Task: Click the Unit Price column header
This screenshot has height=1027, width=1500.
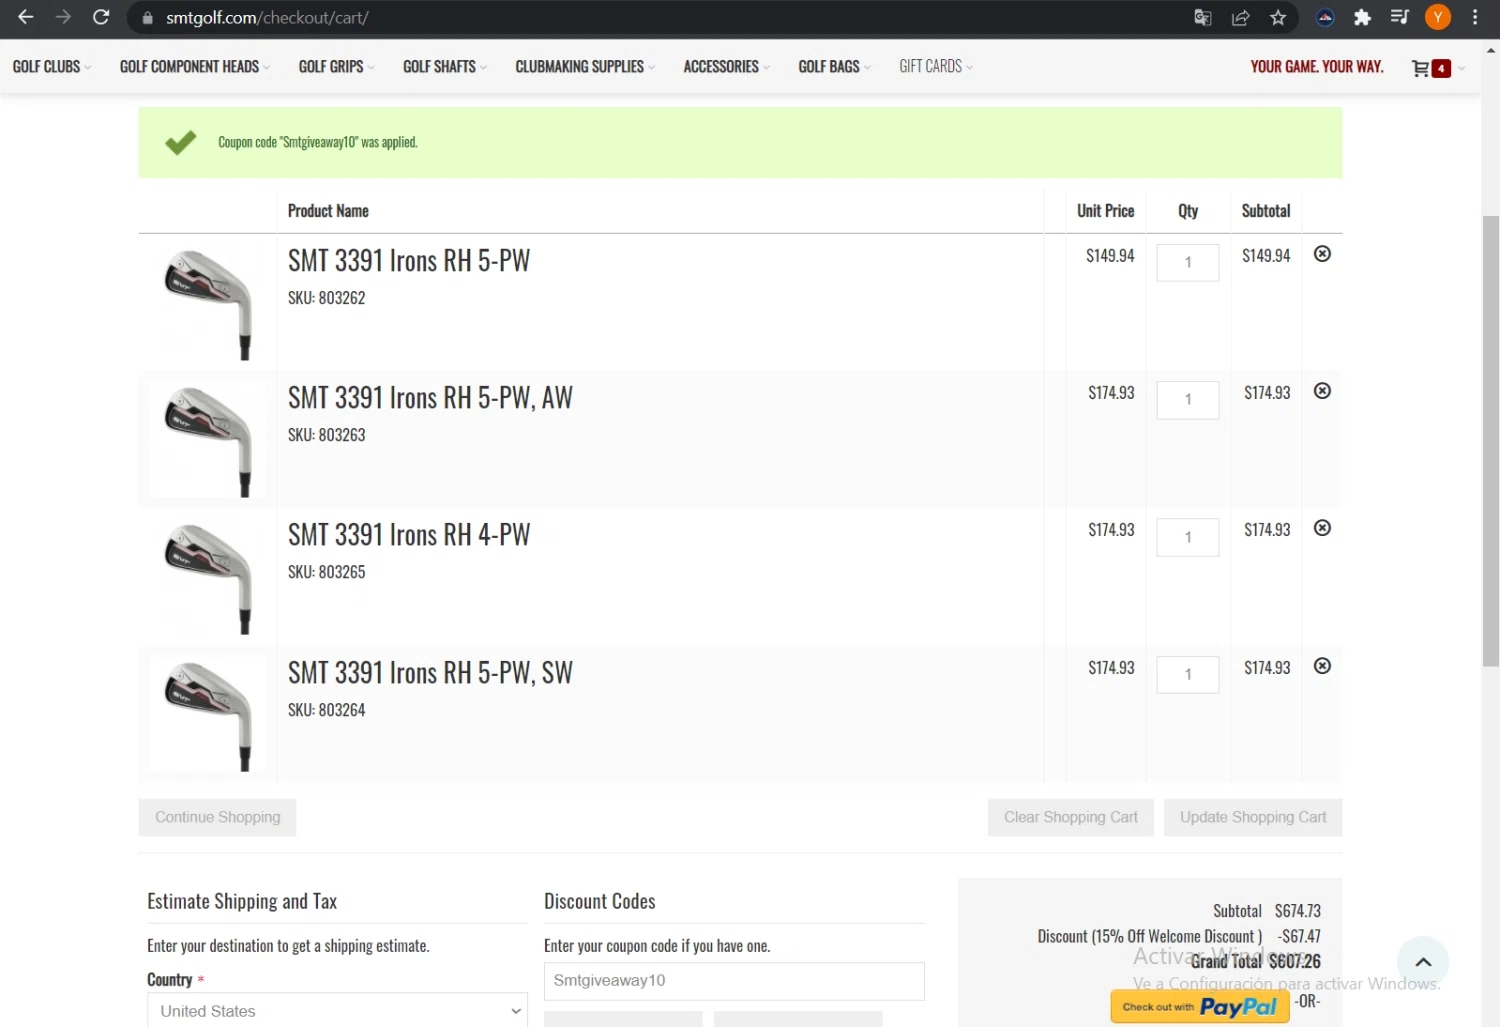Action: coord(1105,211)
